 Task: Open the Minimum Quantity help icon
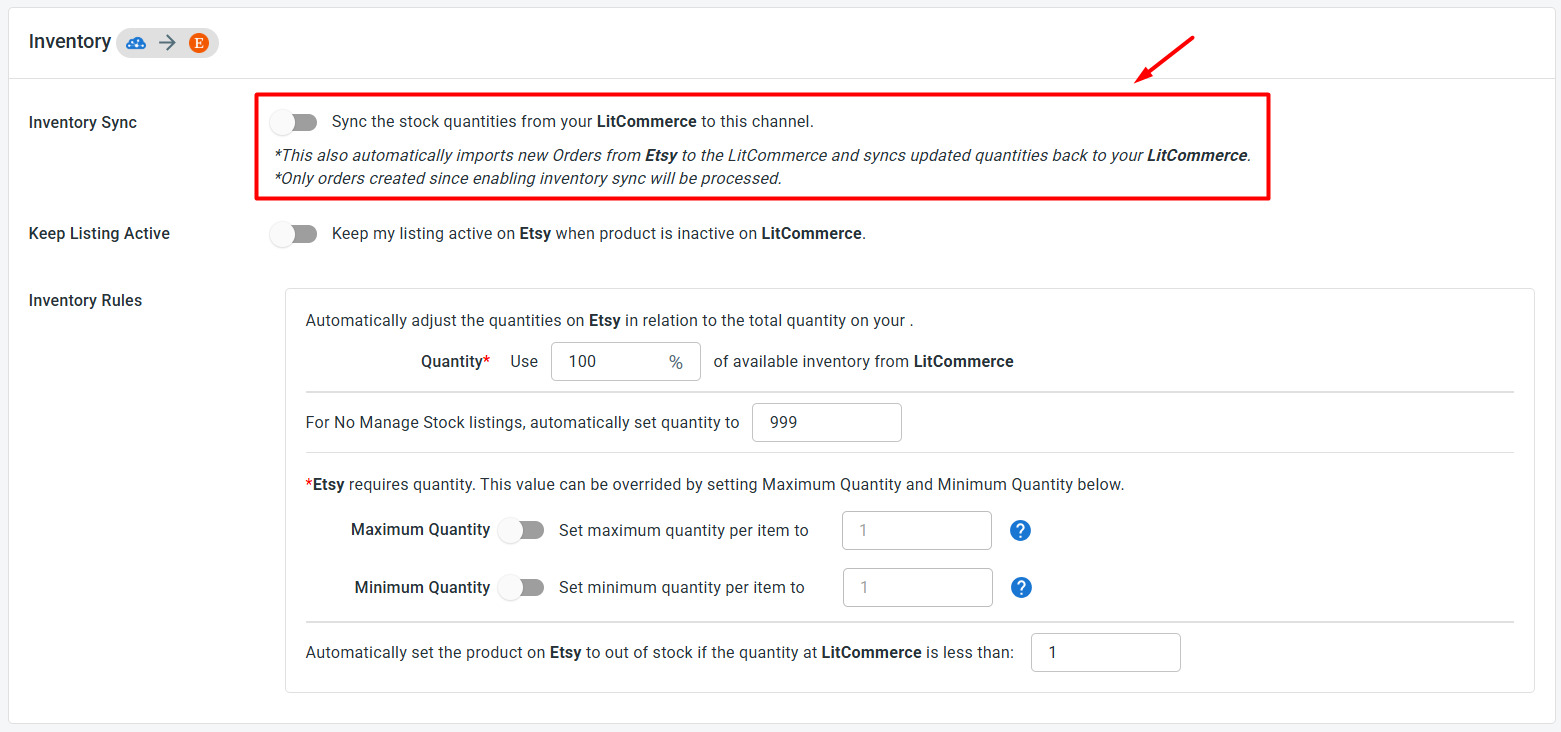(x=1021, y=587)
